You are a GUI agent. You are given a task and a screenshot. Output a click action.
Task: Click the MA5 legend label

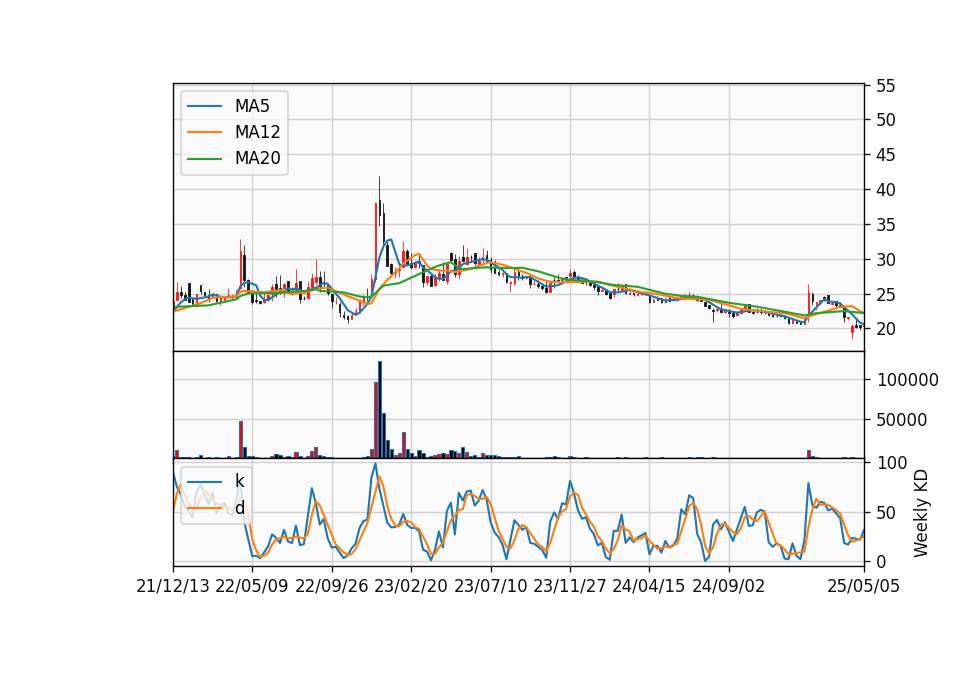(252, 106)
